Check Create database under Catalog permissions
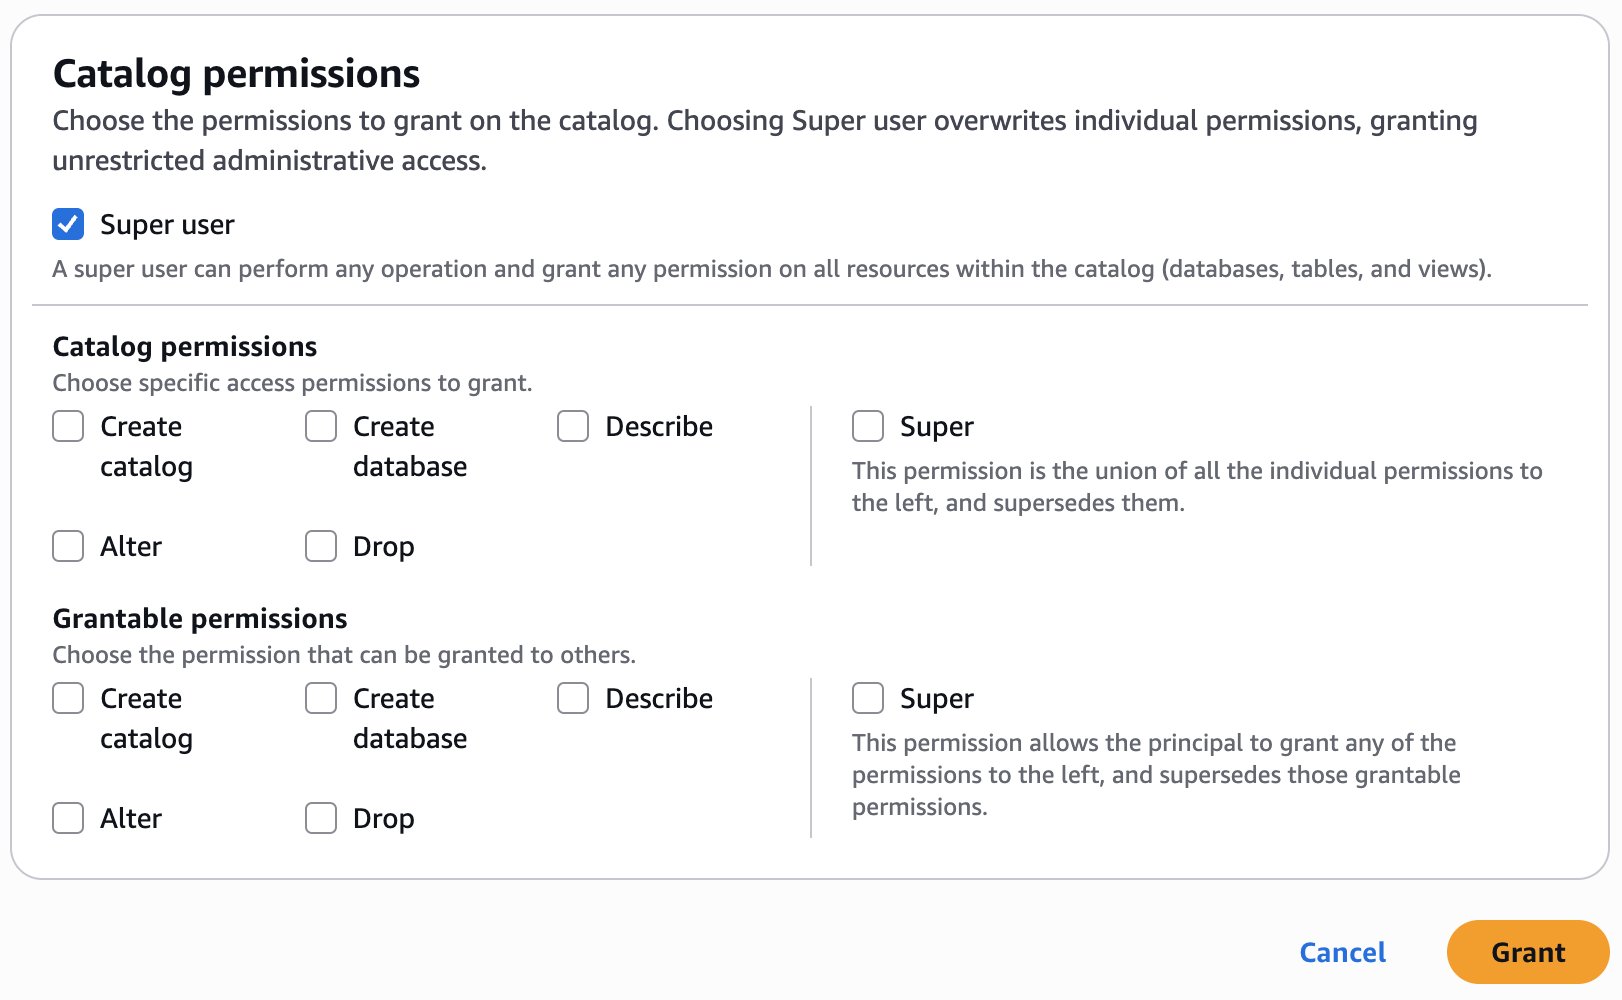The height and width of the screenshot is (1000, 1622). tap(321, 427)
